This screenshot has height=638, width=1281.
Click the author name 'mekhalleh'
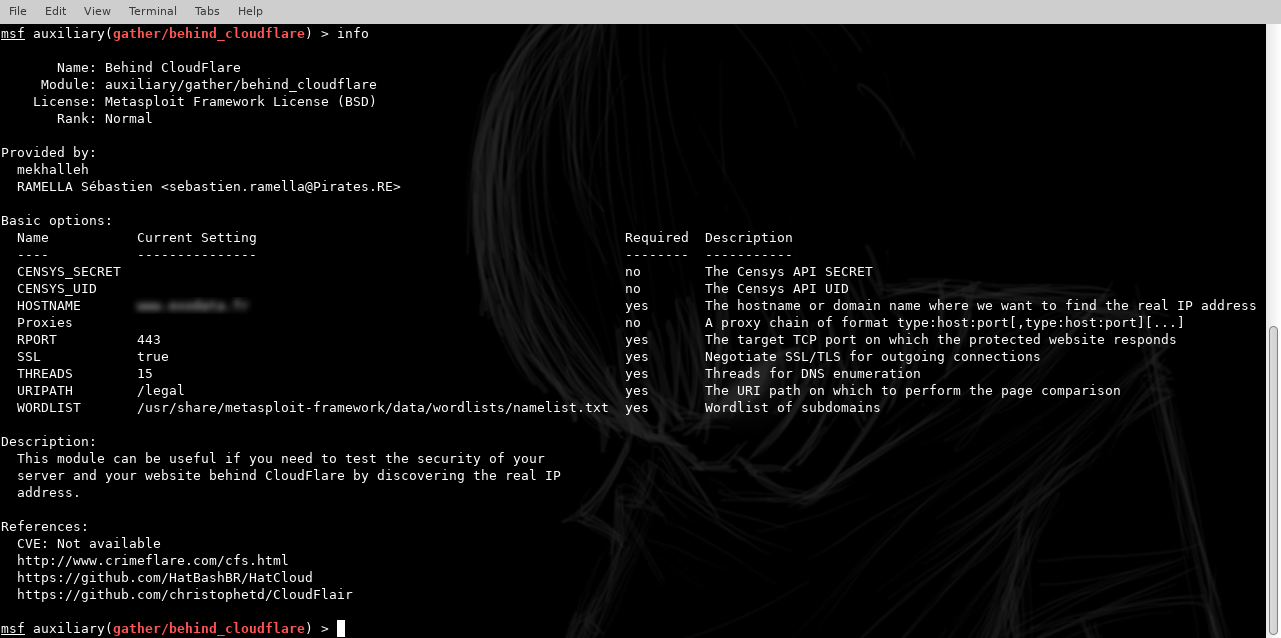pos(53,170)
